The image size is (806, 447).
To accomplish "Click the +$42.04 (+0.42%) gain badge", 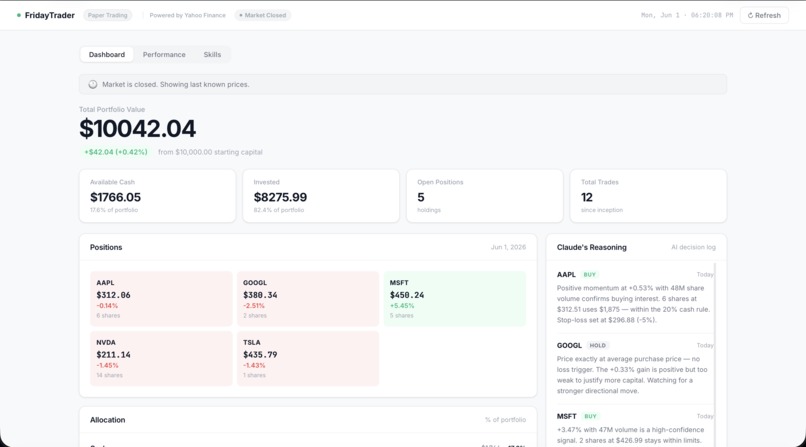I will [x=116, y=152].
